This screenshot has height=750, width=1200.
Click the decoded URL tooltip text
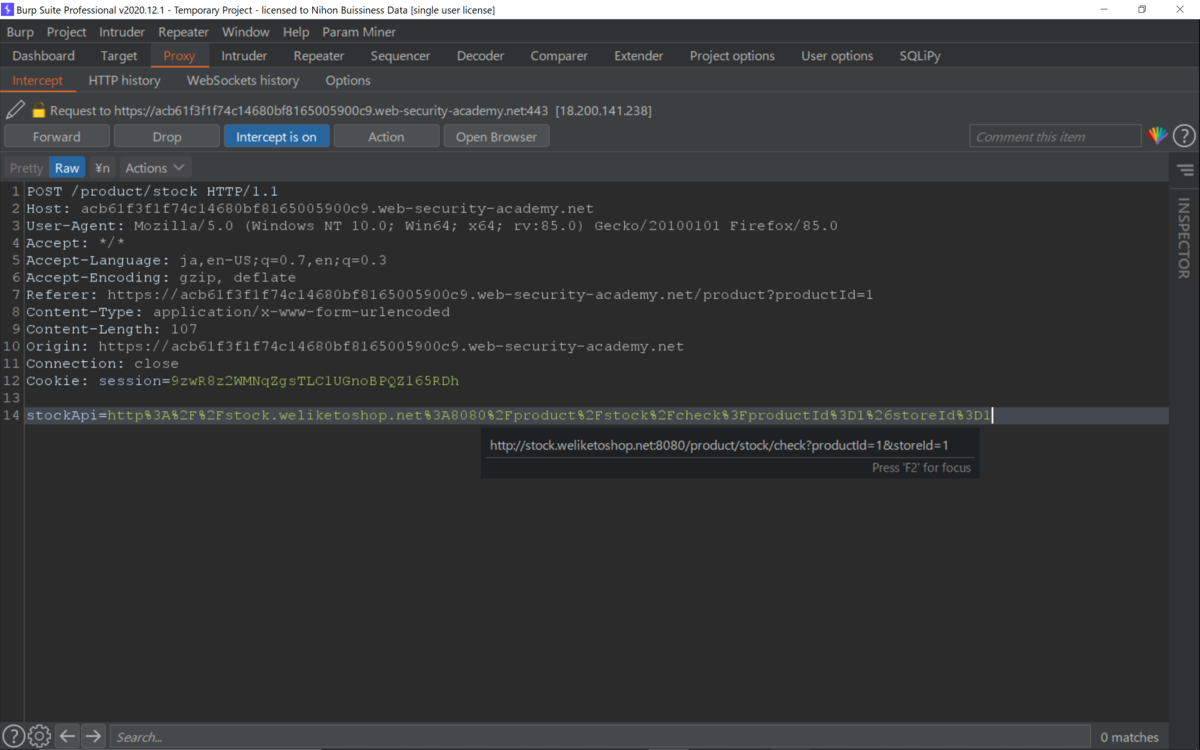click(x=719, y=446)
